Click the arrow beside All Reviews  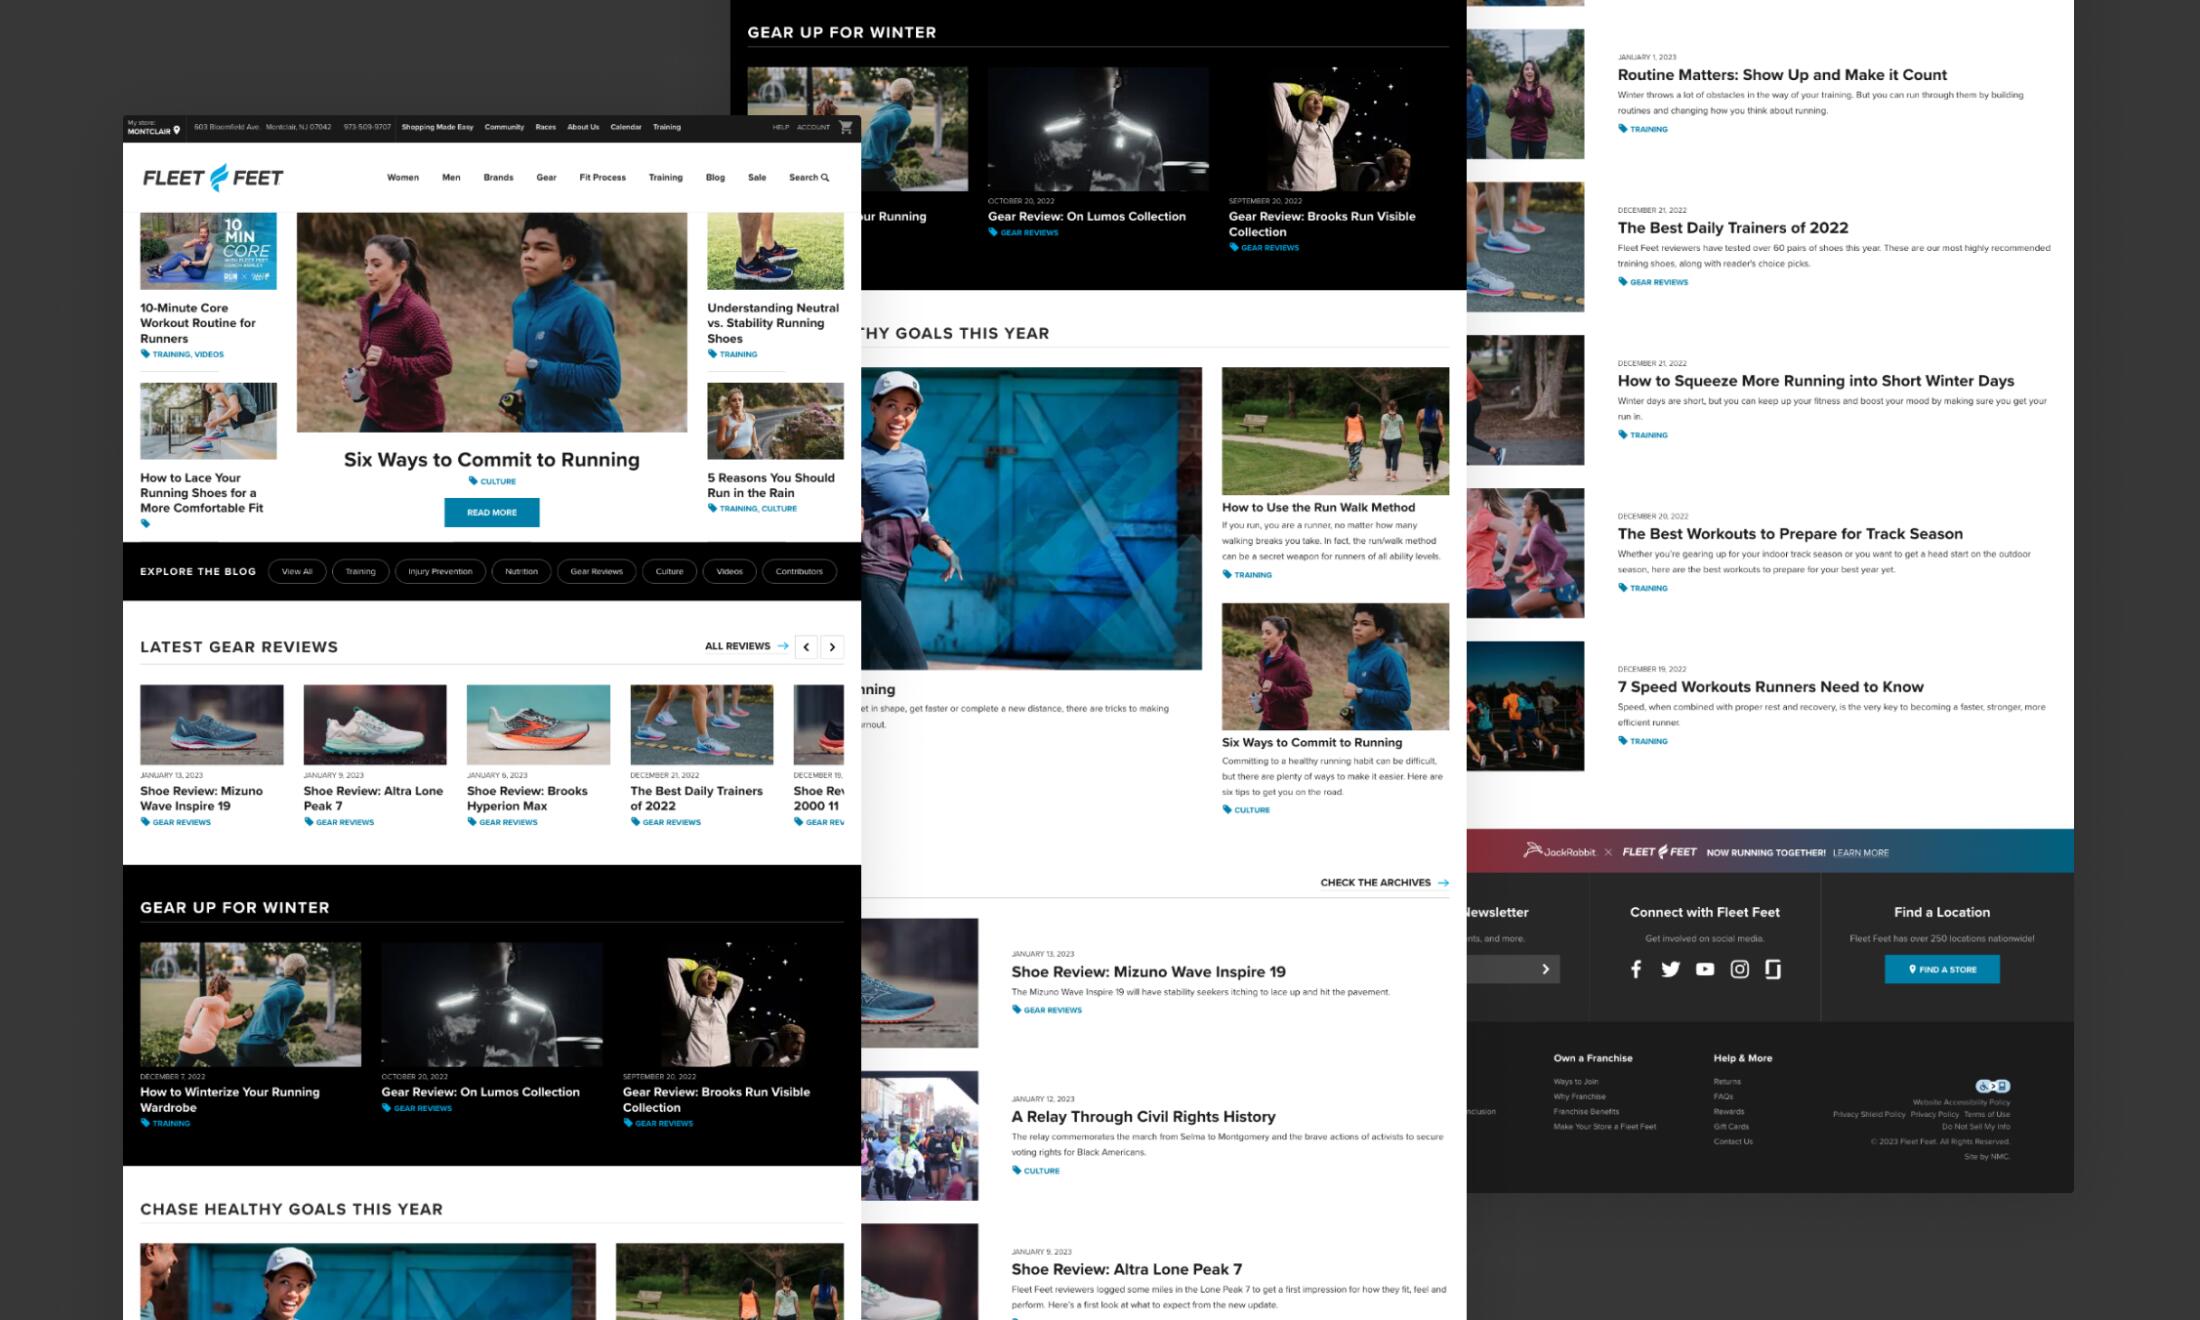pos(783,646)
